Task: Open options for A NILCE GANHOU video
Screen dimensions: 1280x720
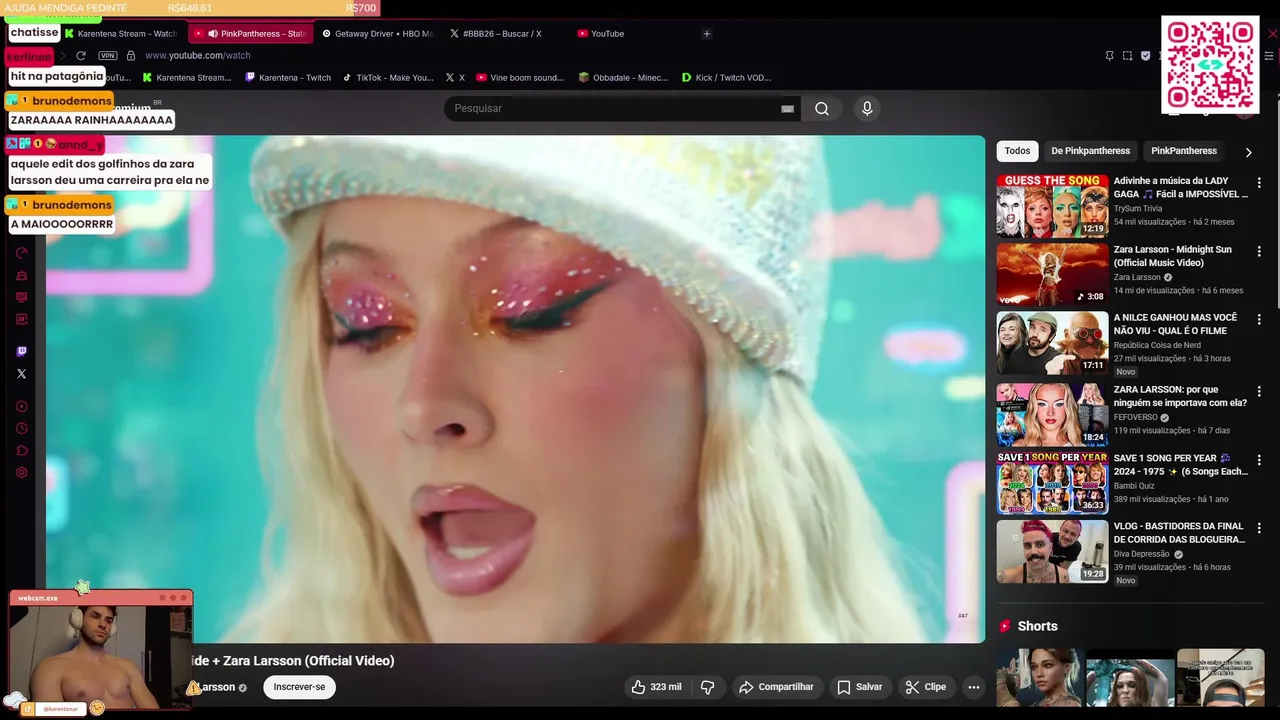Action: tap(1259, 319)
